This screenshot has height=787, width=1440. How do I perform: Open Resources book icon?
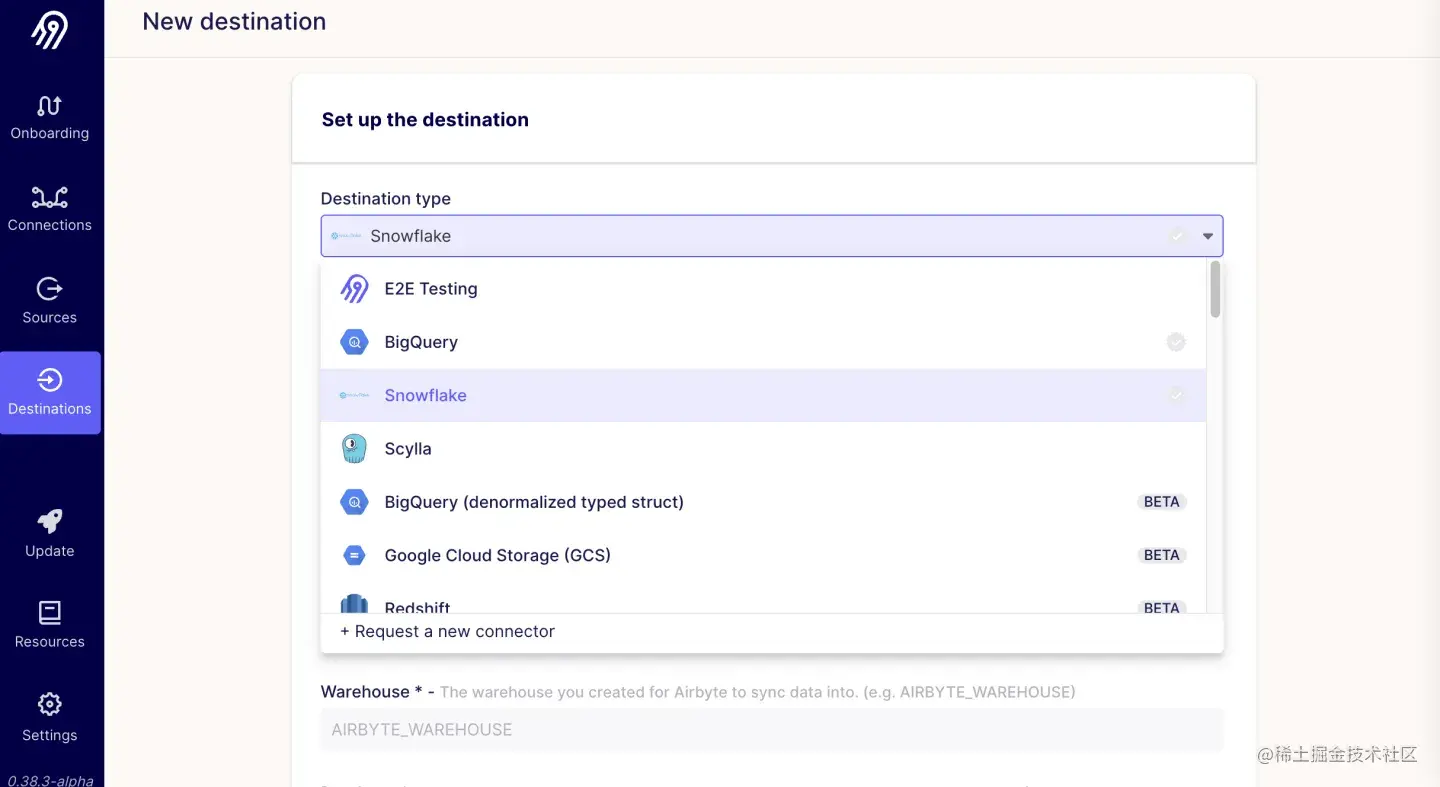(49, 612)
